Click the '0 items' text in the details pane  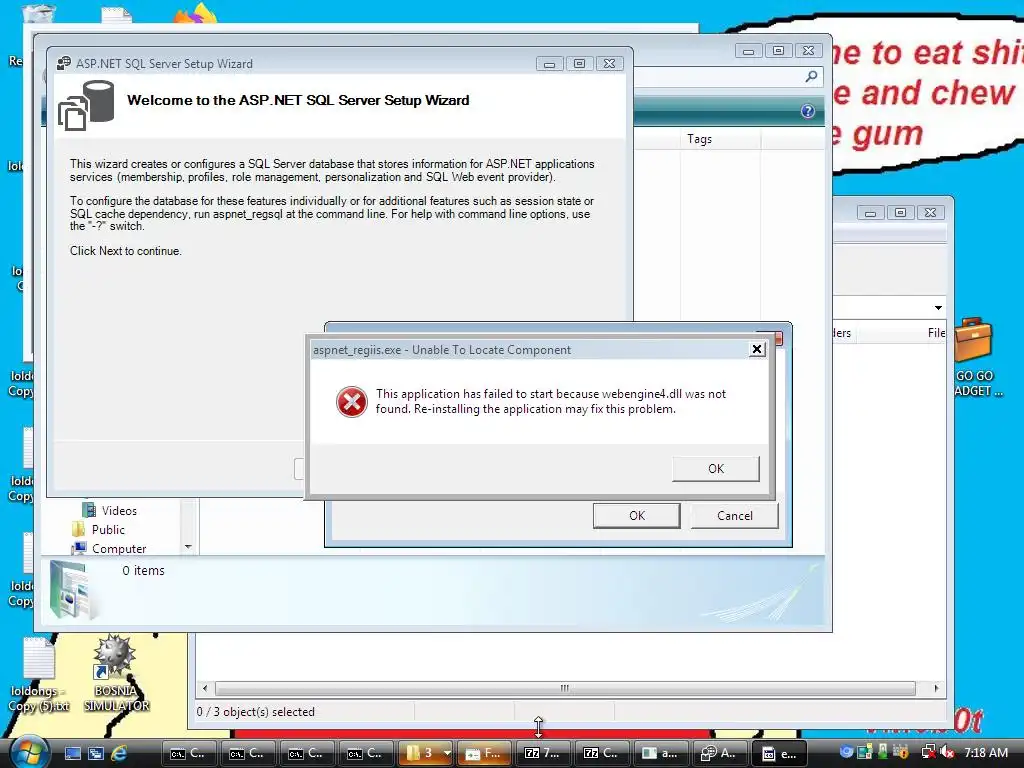pyautogui.click(x=143, y=570)
